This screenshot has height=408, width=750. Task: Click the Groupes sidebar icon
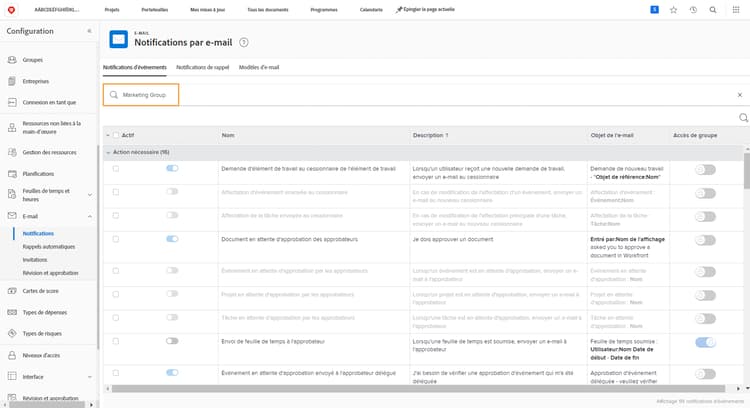click(12, 60)
